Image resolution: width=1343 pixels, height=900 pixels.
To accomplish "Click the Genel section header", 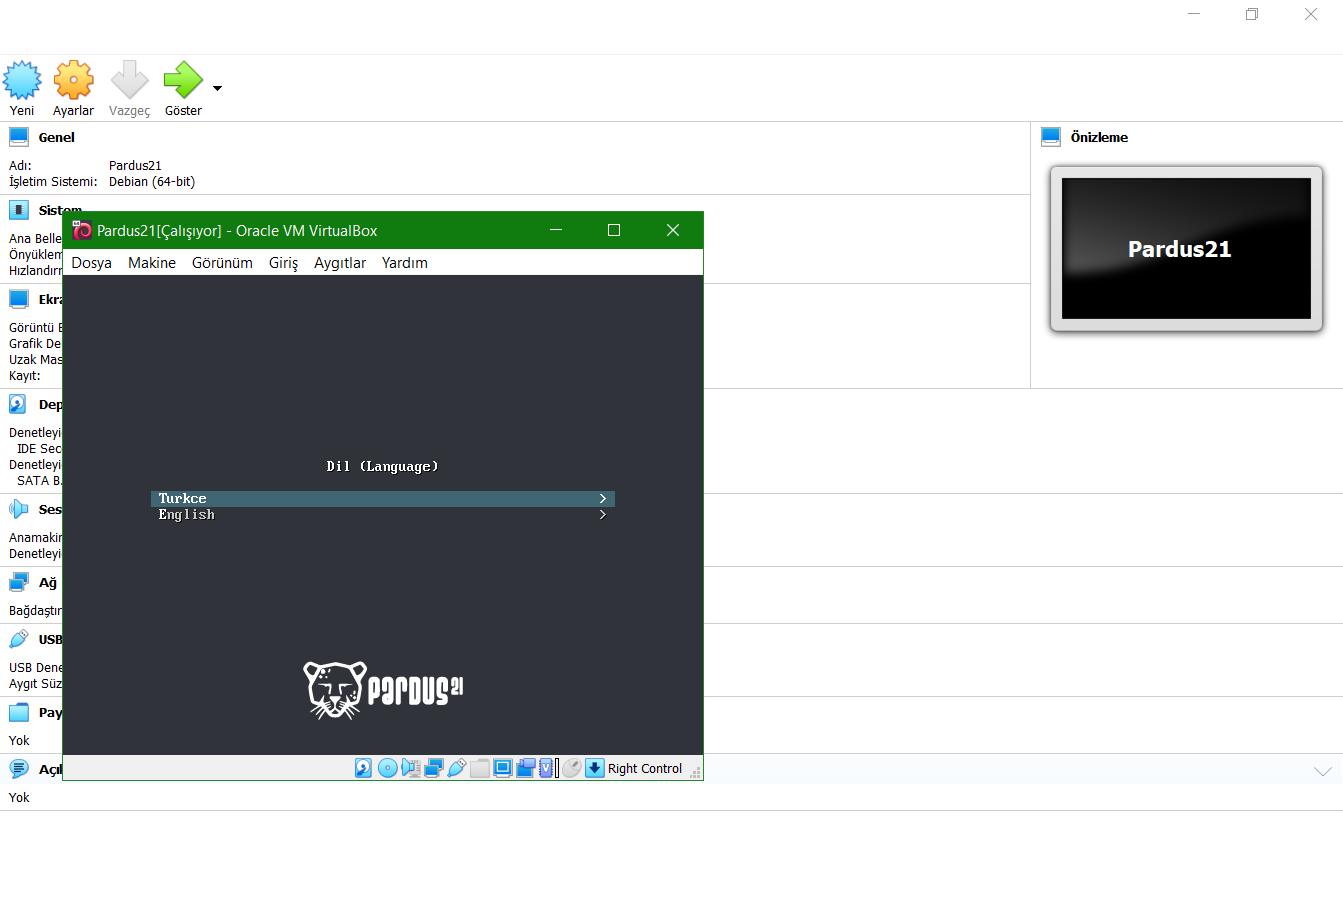I will tap(56, 138).
